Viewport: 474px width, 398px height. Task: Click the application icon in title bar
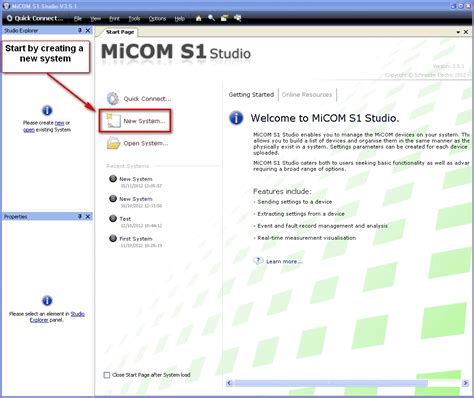click(6, 6)
